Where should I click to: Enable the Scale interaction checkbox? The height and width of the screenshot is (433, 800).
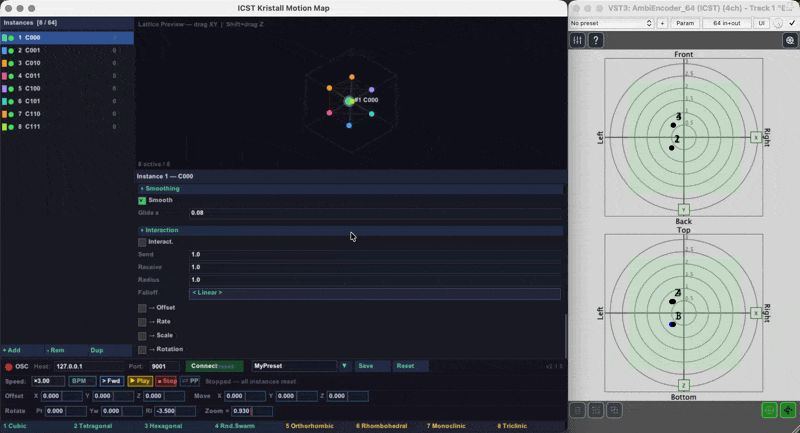coord(142,336)
